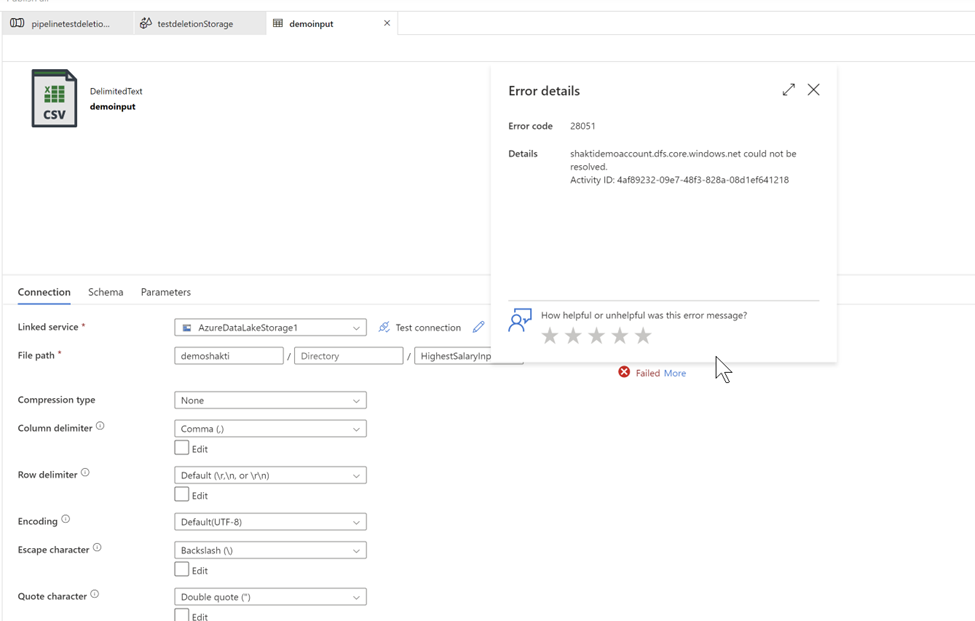
Task: Select the pipeline icon on pipelinetestdeletio tab
Action: [x=18, y=22]
